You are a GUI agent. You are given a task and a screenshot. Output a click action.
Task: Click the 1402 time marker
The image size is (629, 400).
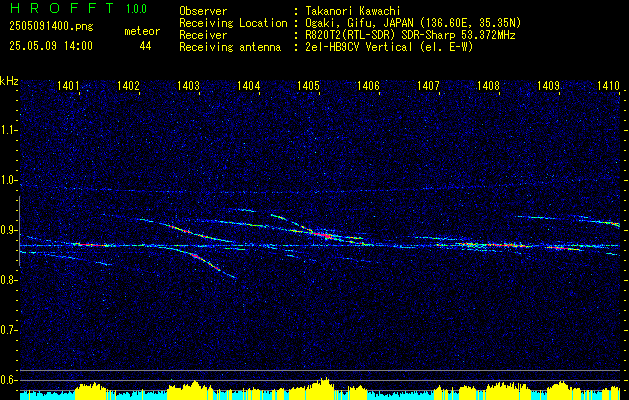(x=128, y=85)
